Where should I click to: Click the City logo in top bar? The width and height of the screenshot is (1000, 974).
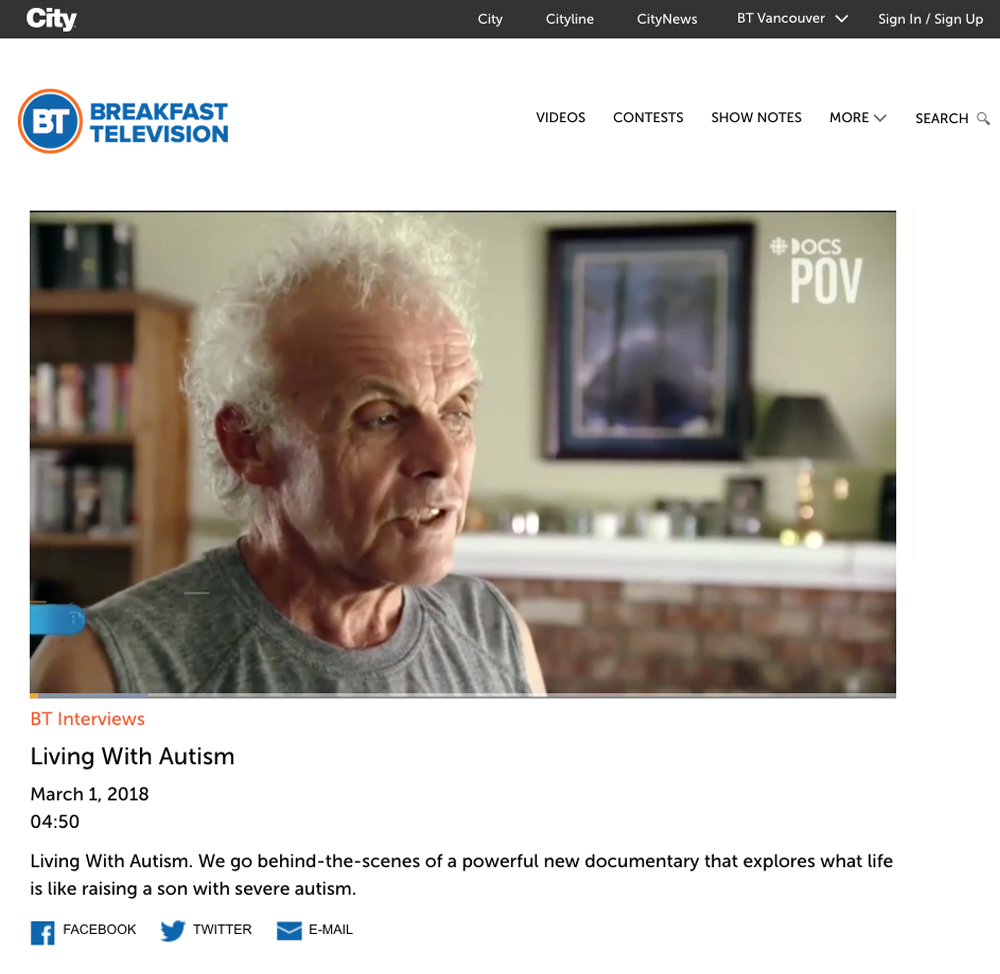[x=51, y=18]
